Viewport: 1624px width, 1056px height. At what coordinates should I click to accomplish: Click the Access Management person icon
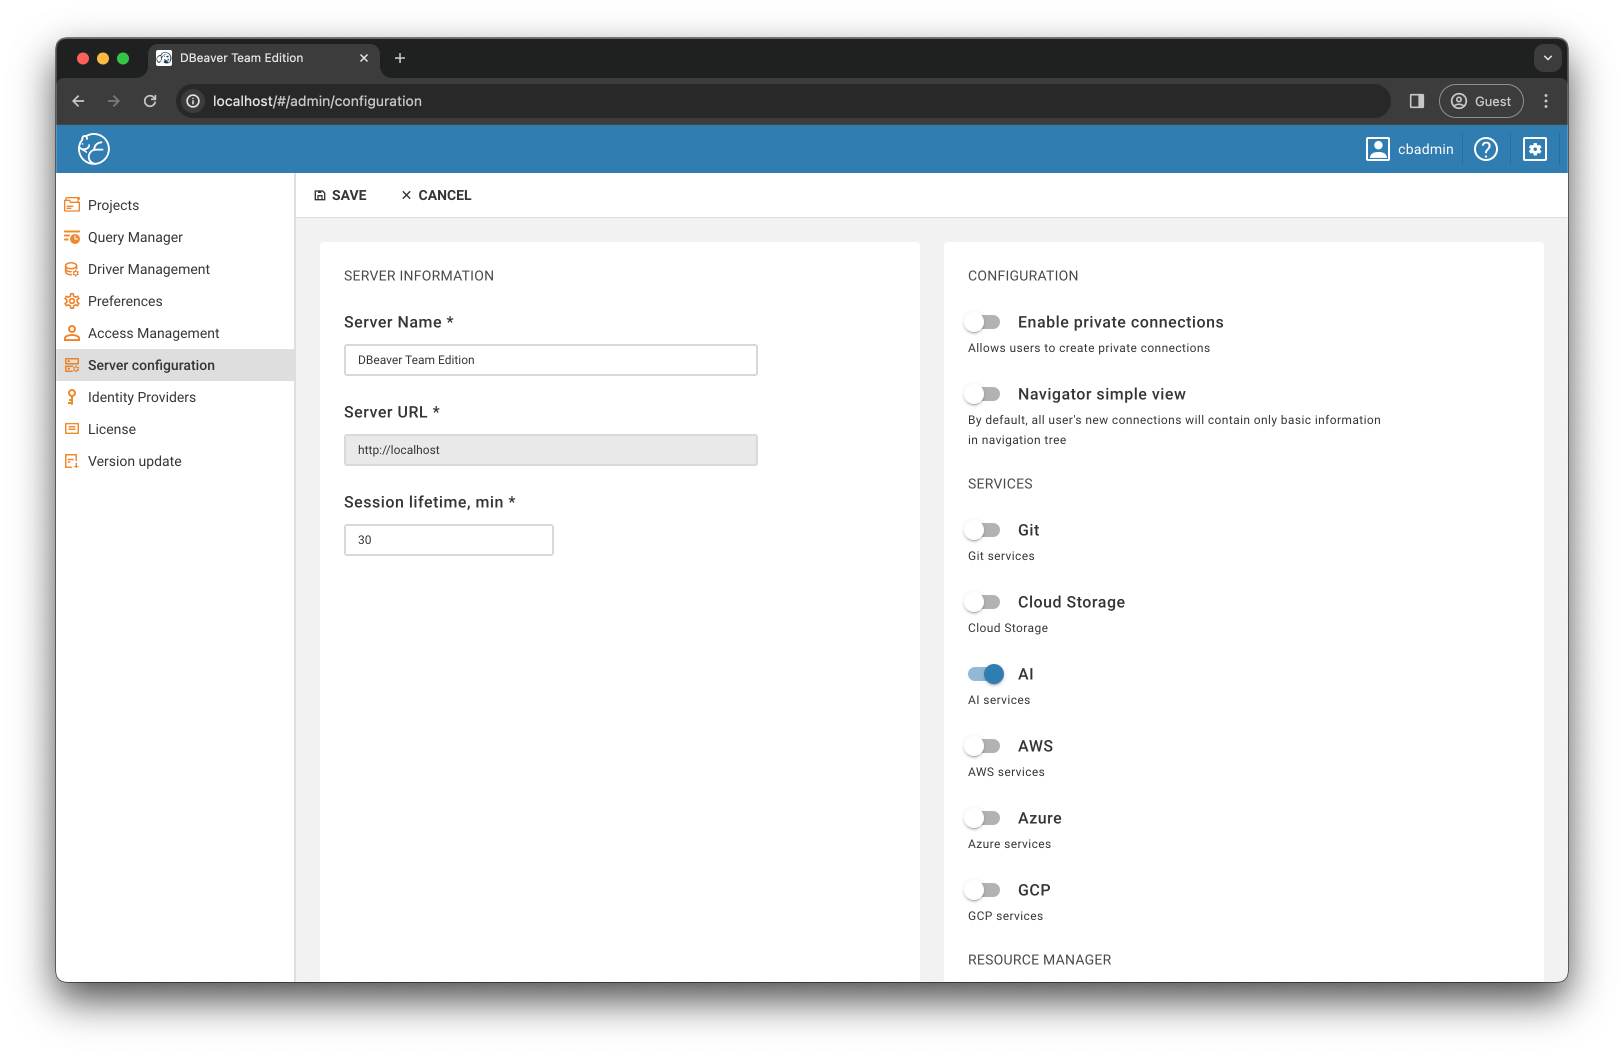click(72, 333)
